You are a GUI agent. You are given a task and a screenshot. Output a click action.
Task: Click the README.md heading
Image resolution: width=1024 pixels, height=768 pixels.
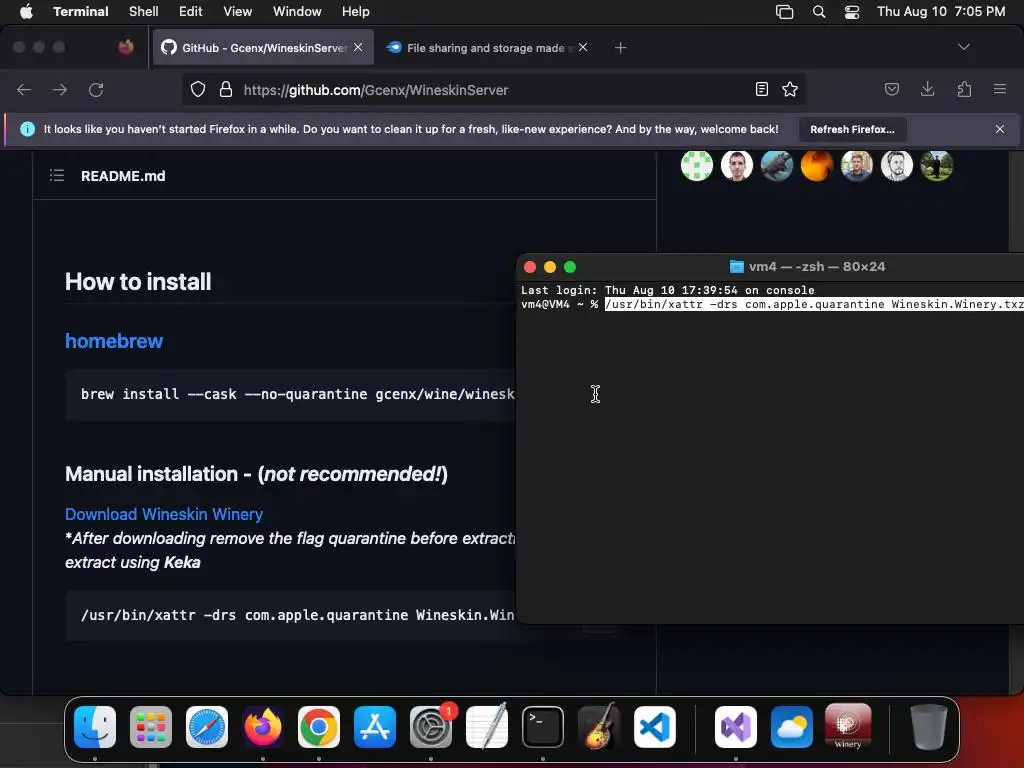pos(123,176)
